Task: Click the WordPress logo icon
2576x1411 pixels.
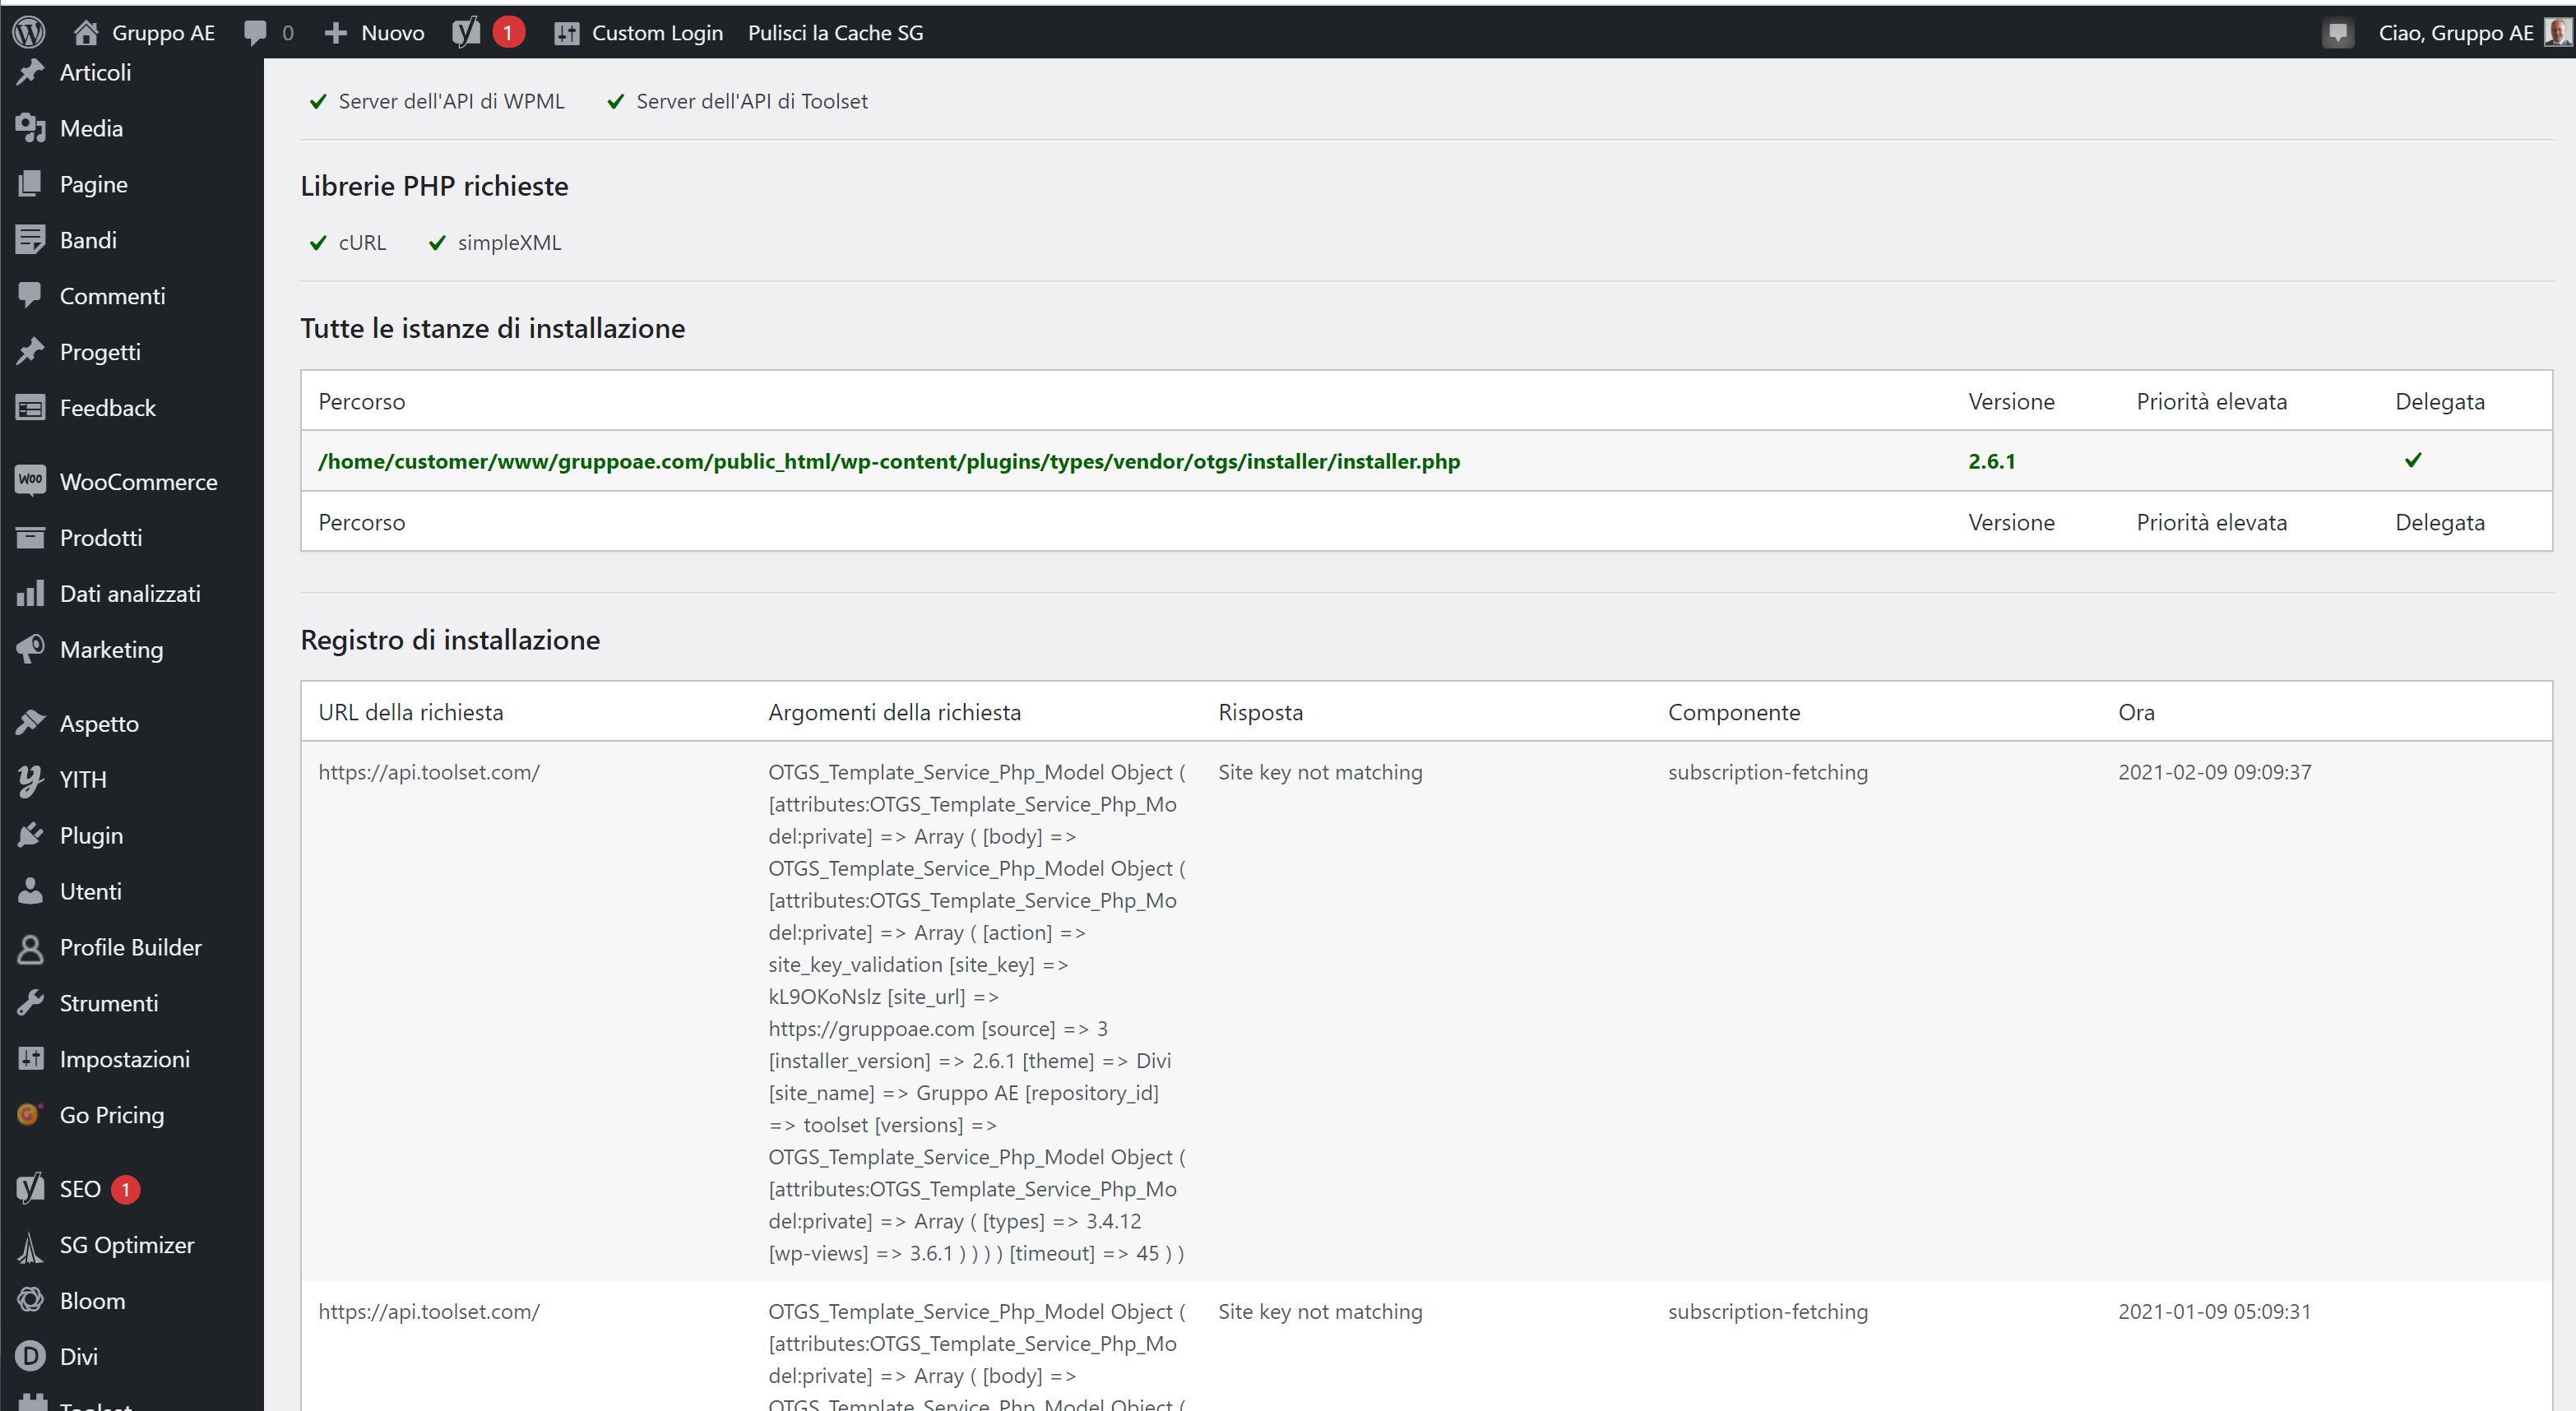Action: pos(29,32)
